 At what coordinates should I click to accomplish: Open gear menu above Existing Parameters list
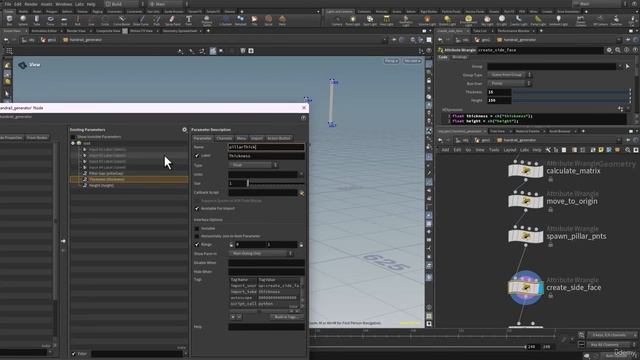point(184,130)
